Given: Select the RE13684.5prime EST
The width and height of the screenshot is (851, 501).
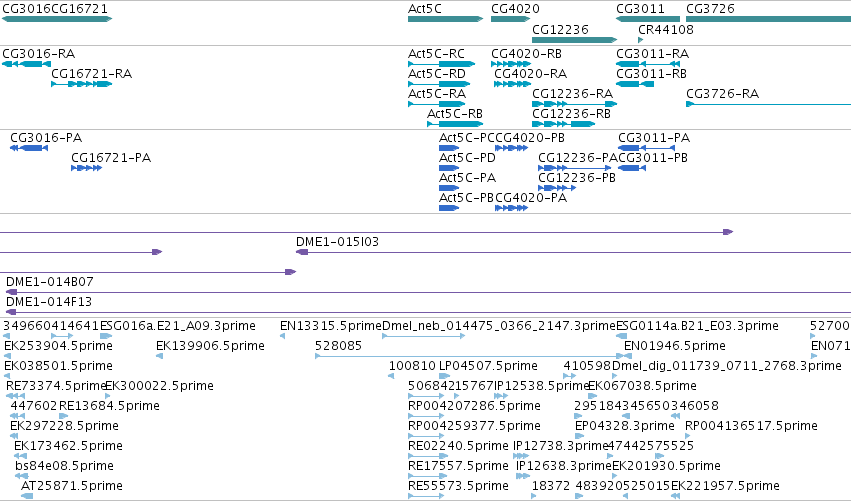Looking at the screenshot, I should pyautogui.click(x=63, y=416).
